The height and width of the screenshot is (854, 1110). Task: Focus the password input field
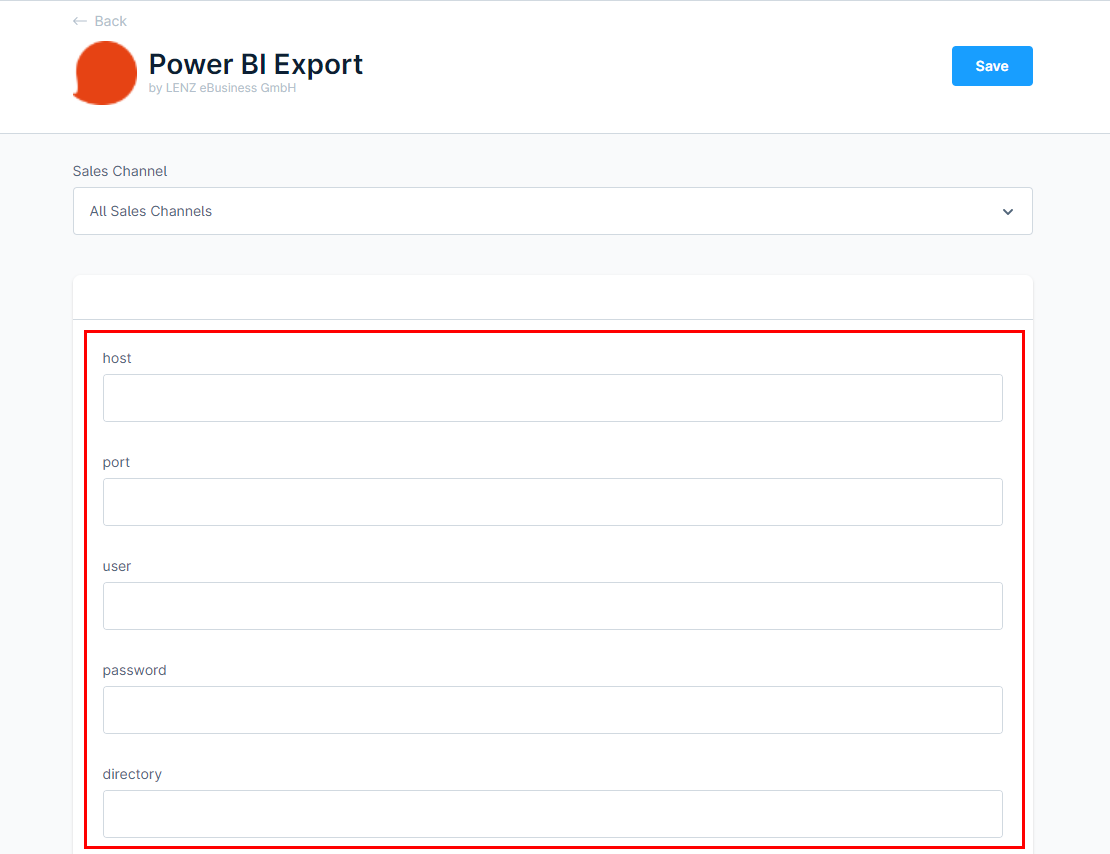[x=552, y=710]
